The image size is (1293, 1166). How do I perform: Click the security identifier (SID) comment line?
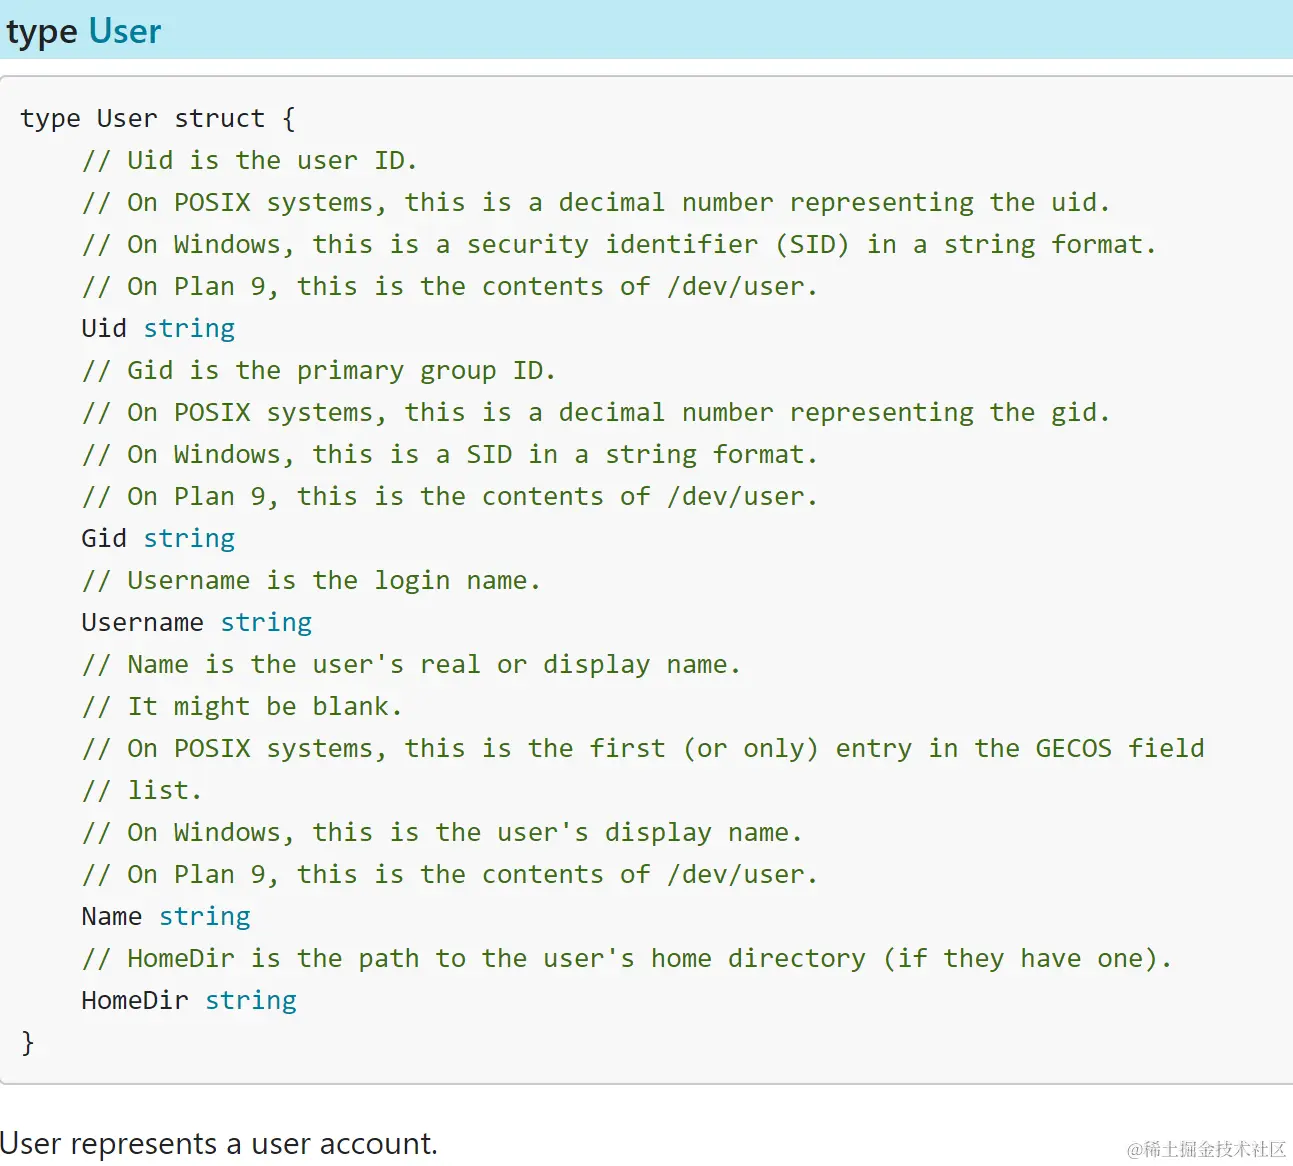(x=618, y=244)
